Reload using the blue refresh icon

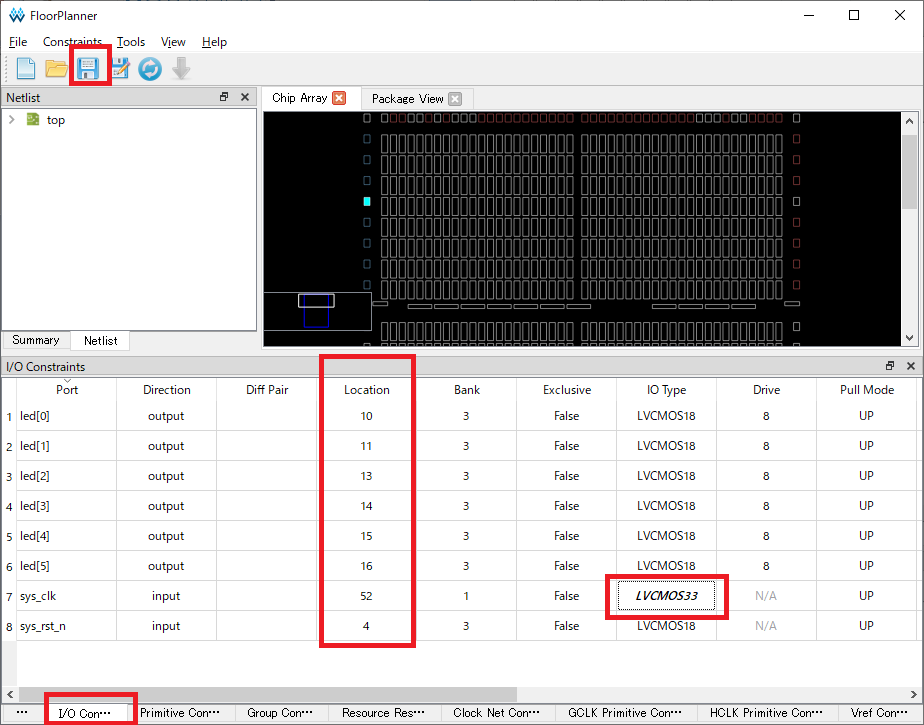click(x=150, y=69)
